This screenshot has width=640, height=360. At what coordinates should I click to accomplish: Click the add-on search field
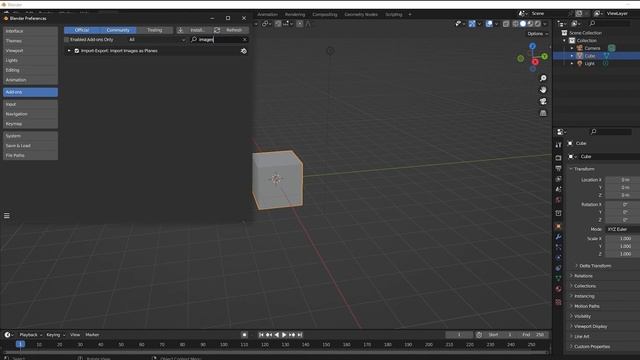click(218, 40)
